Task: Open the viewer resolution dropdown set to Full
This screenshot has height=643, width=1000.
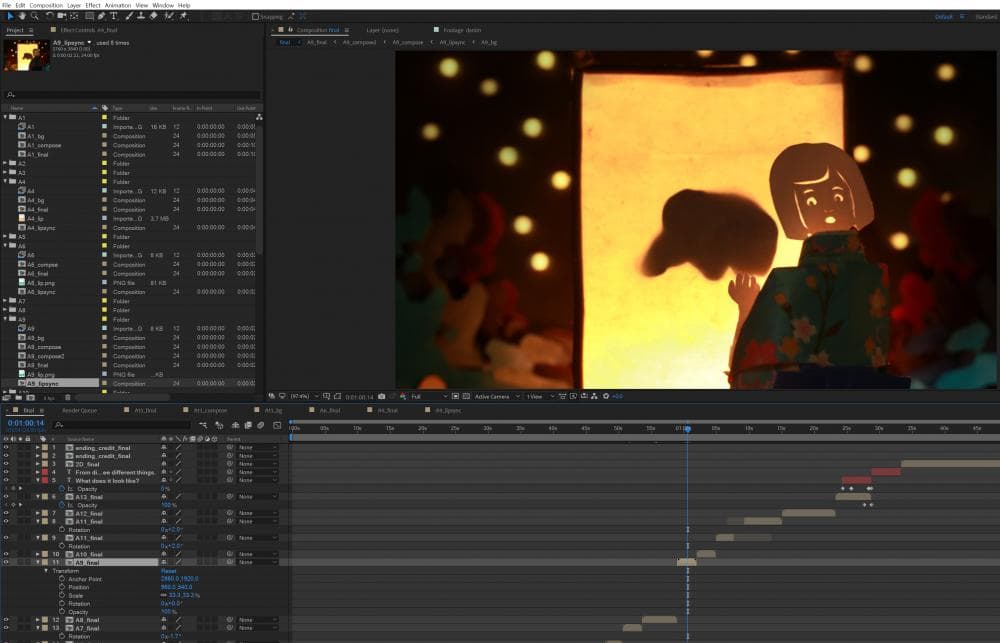Action: (x=429, y=397)
